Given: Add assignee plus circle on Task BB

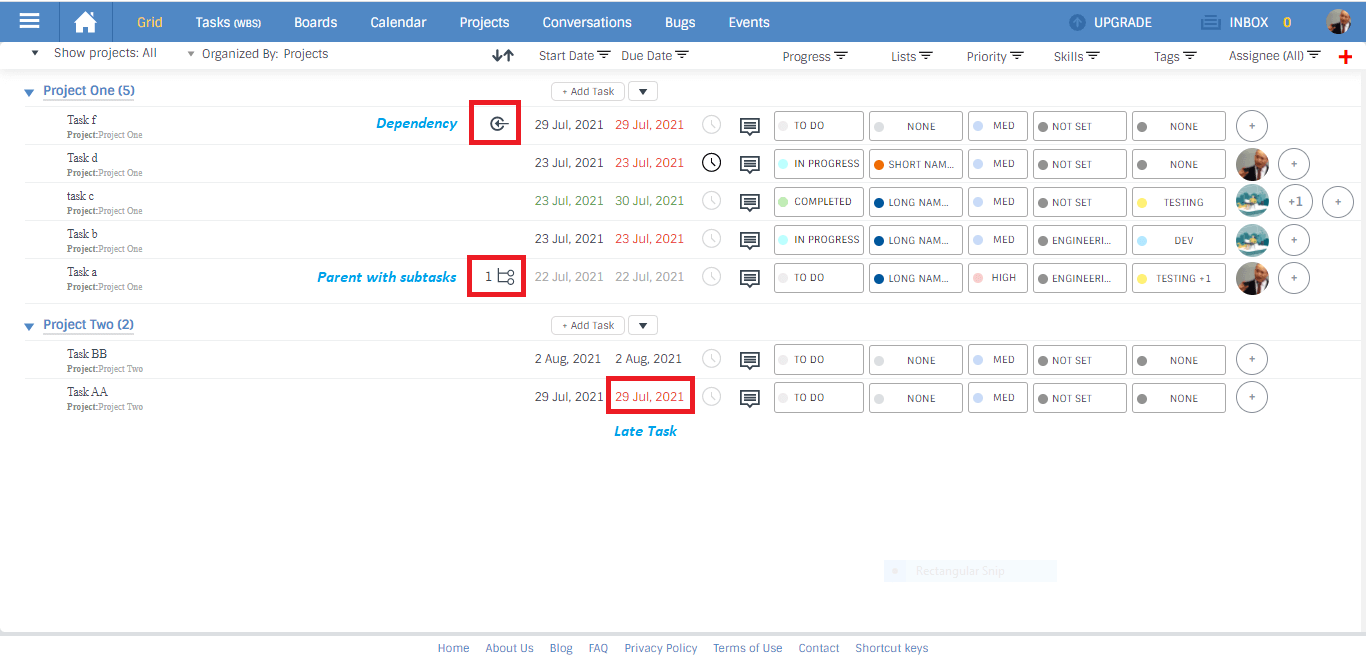Looking at the screenshot, I should (x=1252, y=360).
